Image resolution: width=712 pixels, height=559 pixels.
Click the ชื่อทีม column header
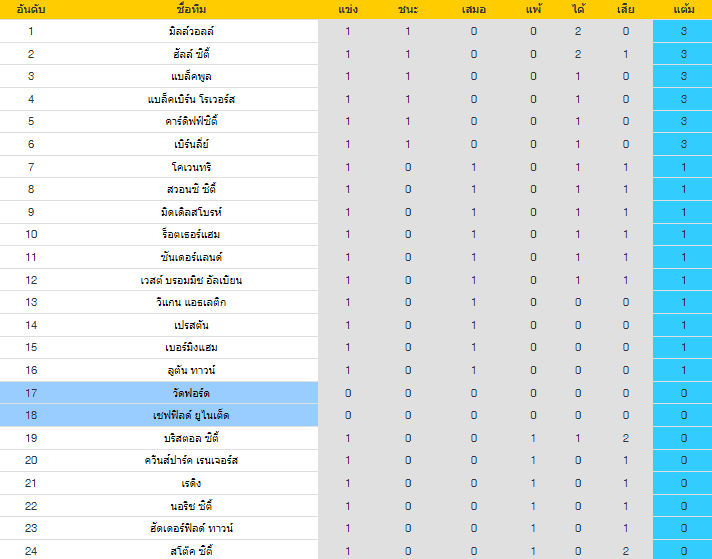191,10
